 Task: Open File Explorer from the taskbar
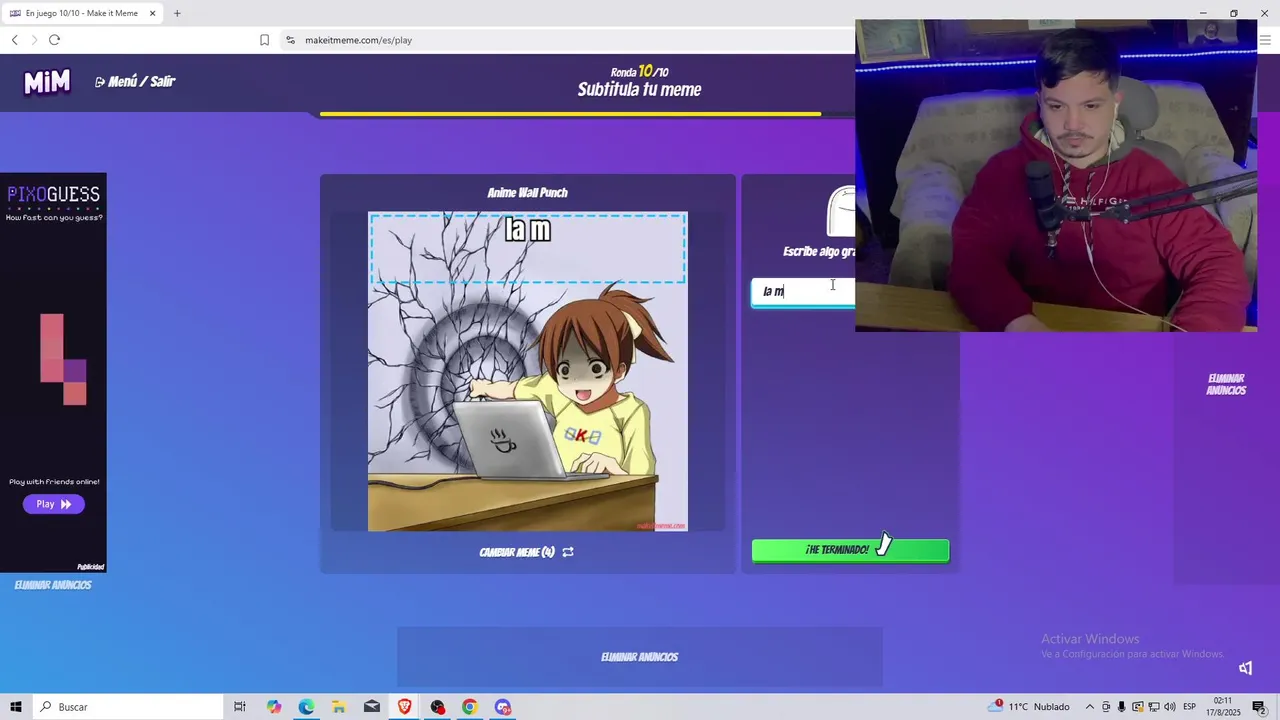(339, 707)
